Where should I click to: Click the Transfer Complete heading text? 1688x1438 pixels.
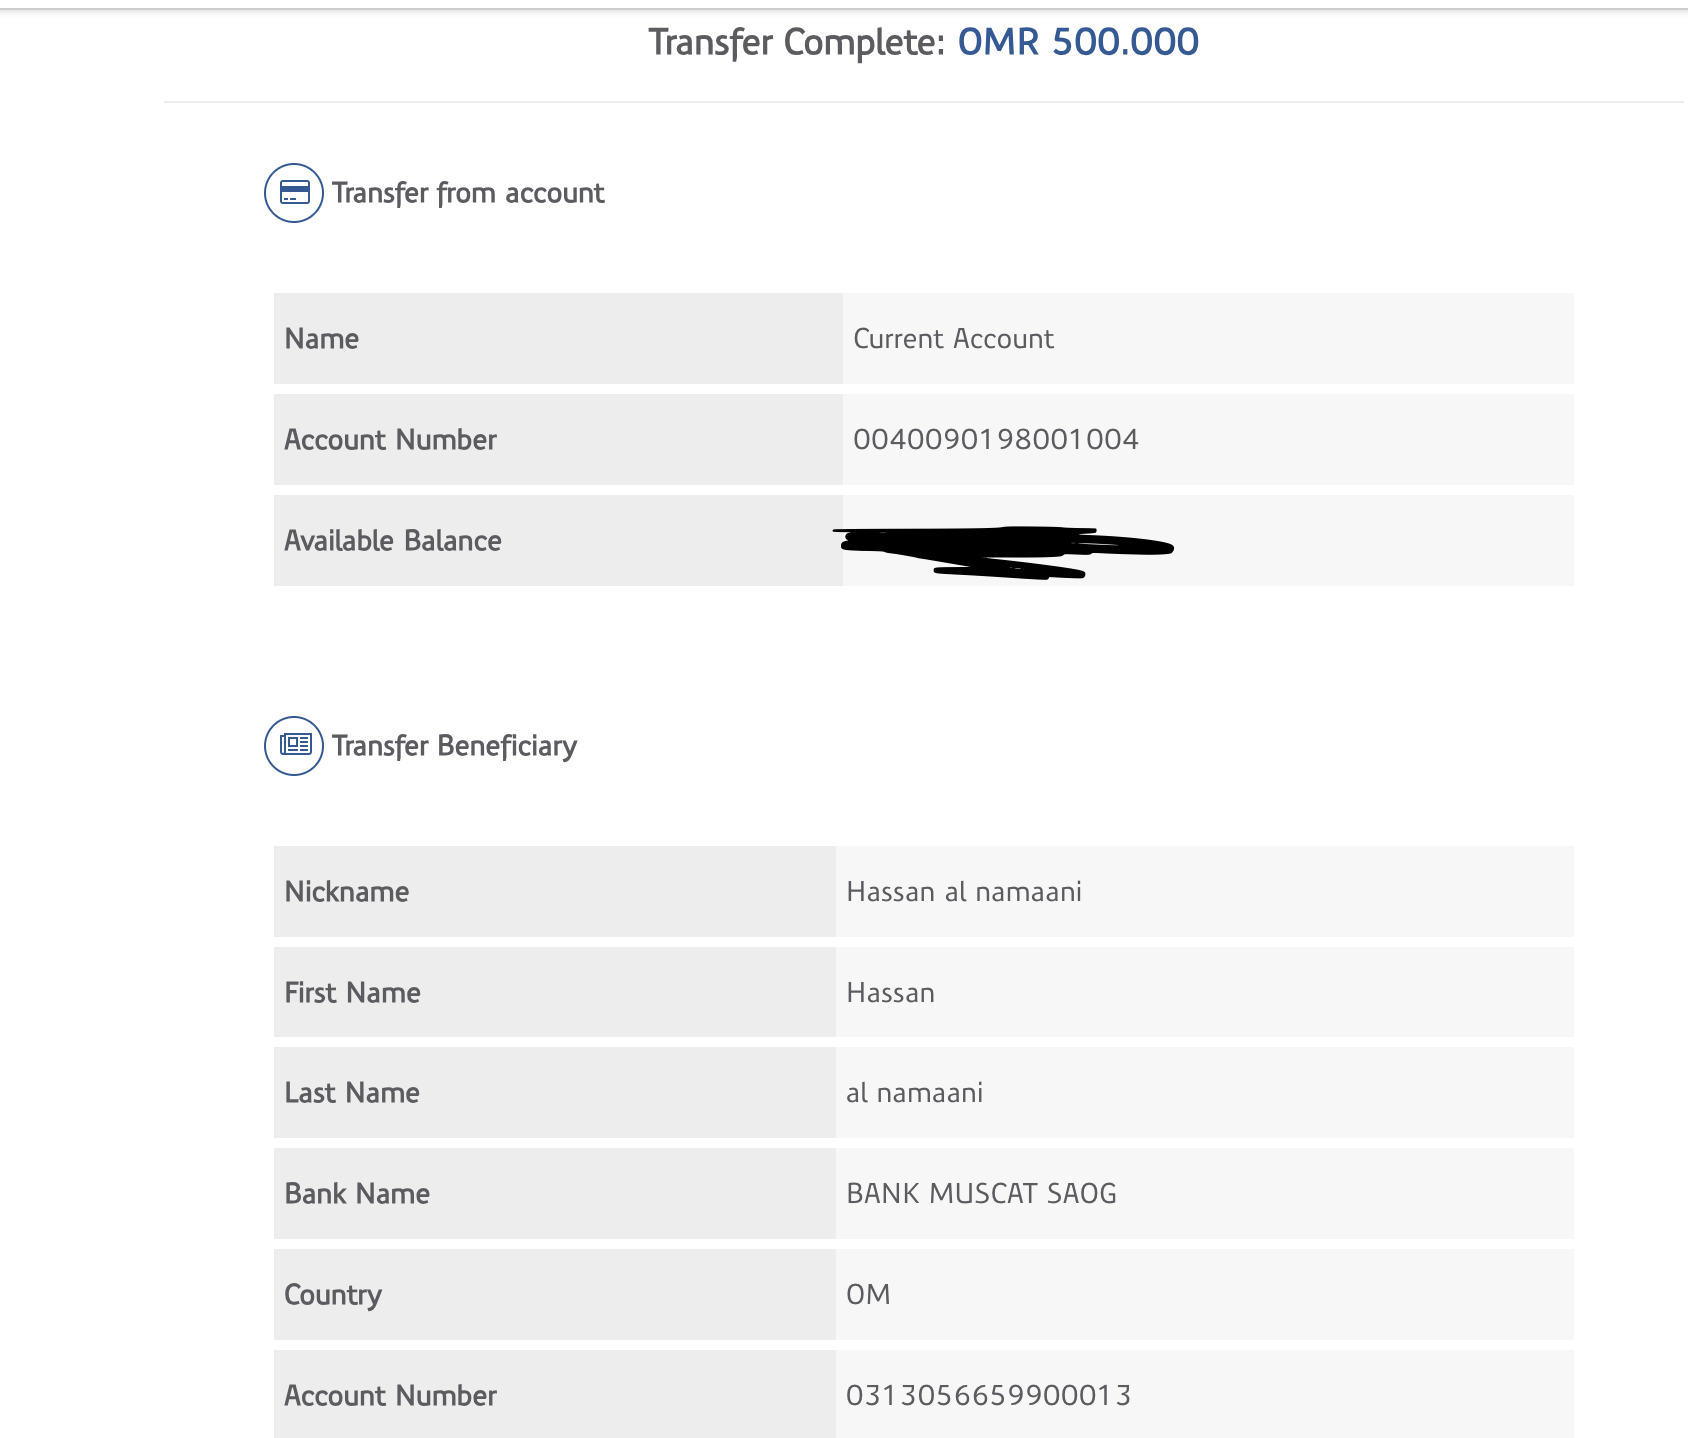[x=796, y=42]
